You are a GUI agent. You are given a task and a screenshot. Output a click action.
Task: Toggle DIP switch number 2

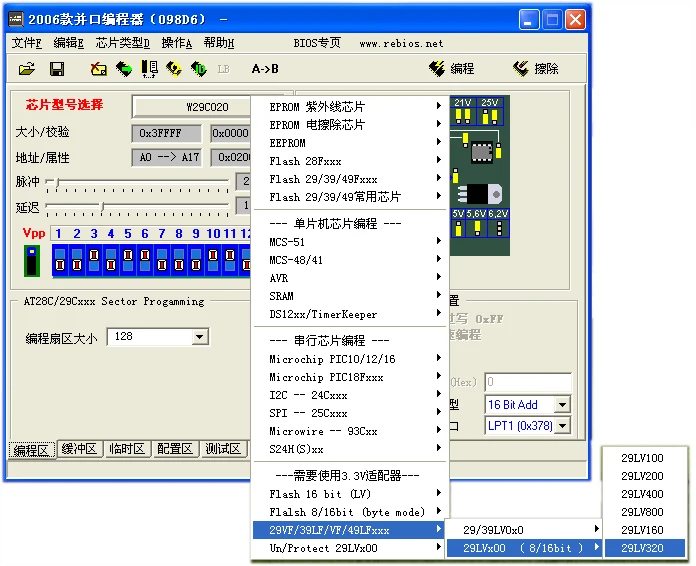(x=77, y=260)
